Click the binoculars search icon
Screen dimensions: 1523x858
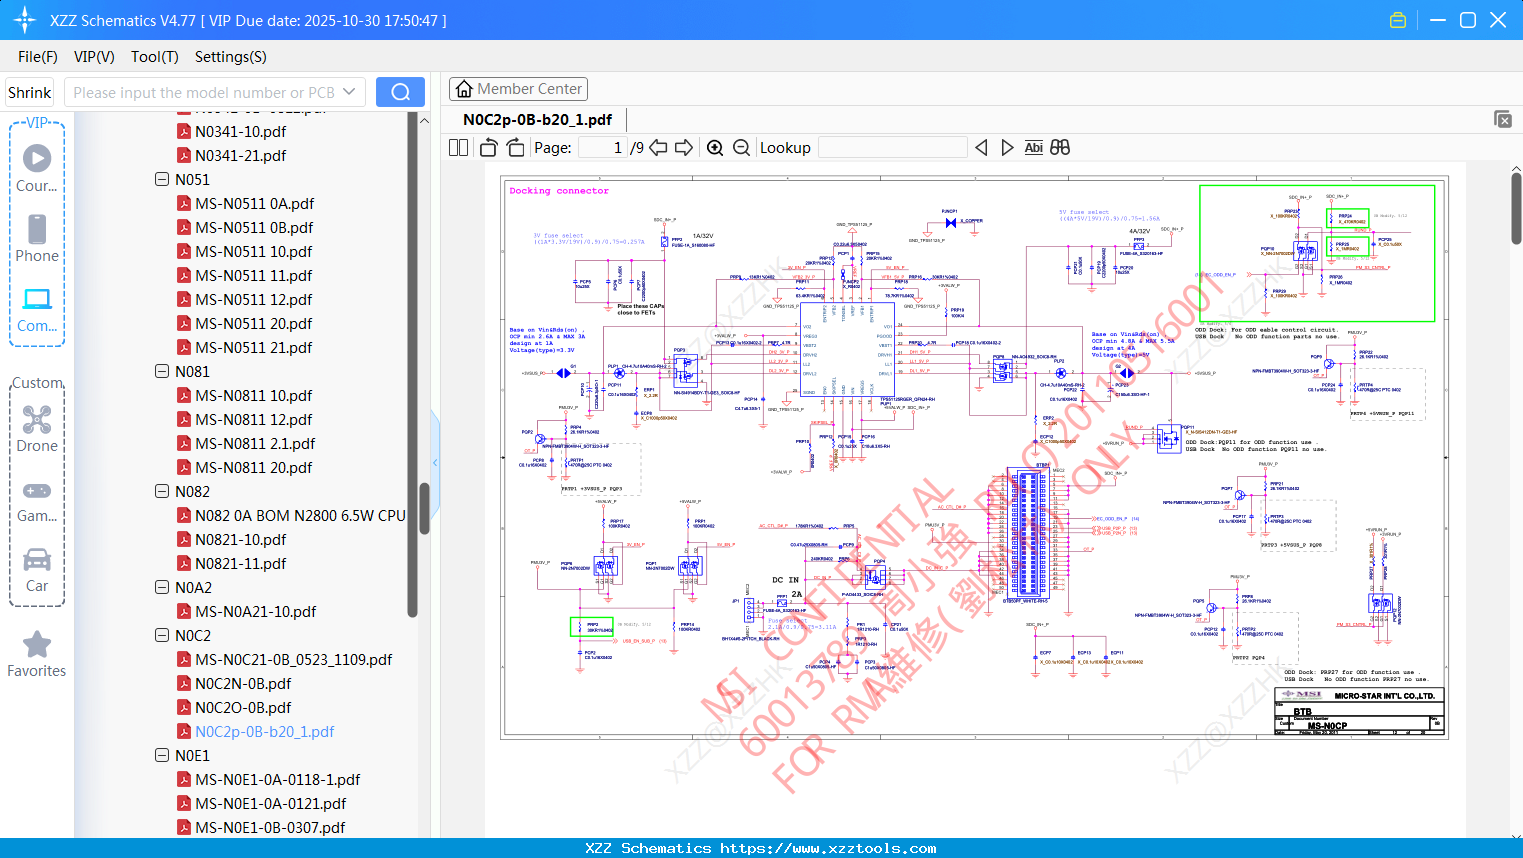(x=1060, y=147)
